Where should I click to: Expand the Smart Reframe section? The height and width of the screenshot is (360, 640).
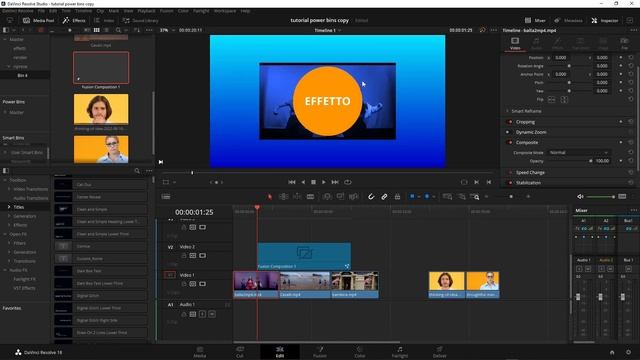[x=508, y=111]
